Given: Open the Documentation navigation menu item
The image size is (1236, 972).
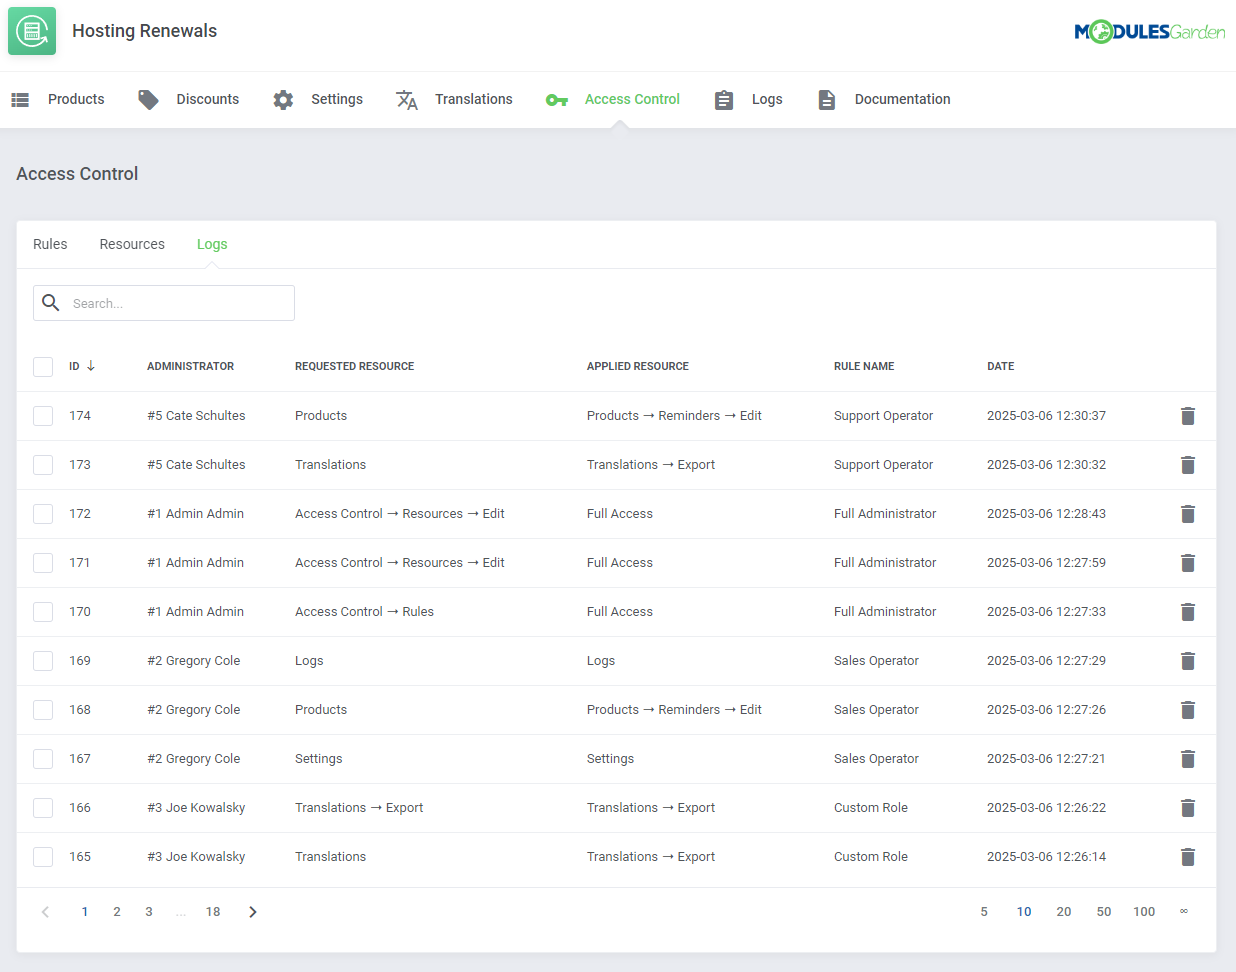Looking at the screenshot, I should click(903, 99).
